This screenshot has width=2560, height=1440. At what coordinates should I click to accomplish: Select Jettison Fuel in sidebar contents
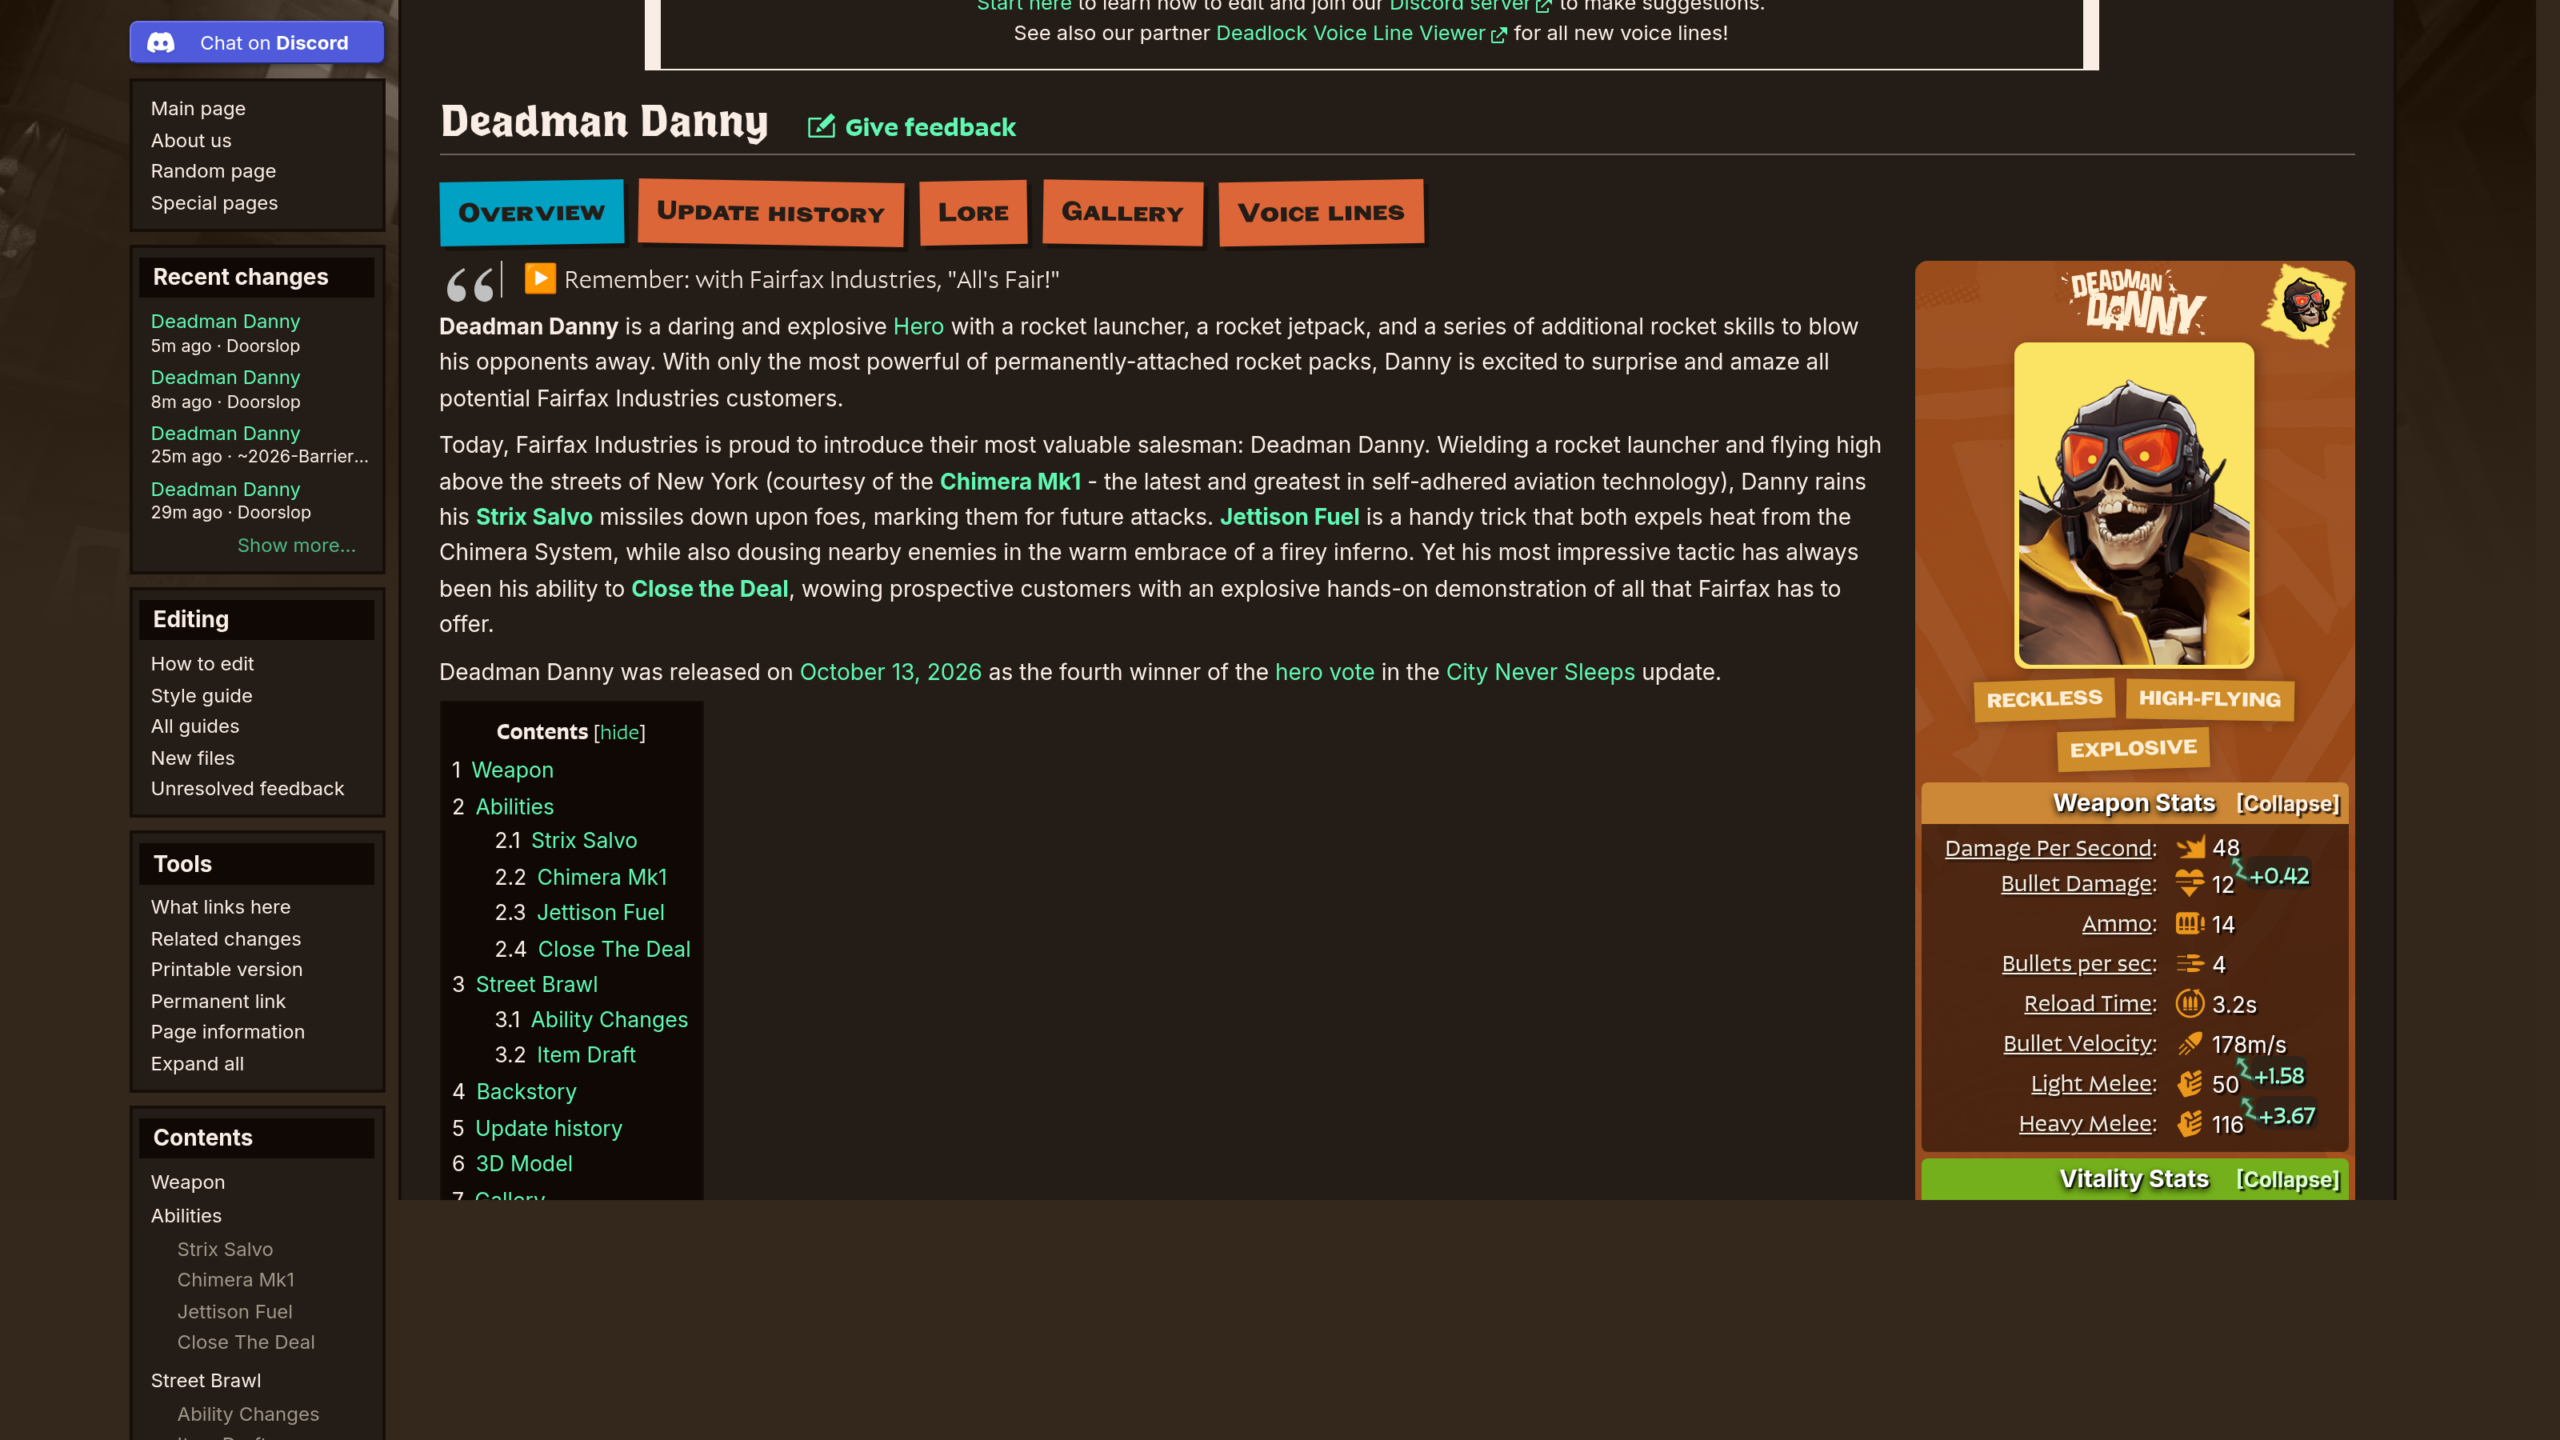pyautogui.click(x=234, y=1312)
